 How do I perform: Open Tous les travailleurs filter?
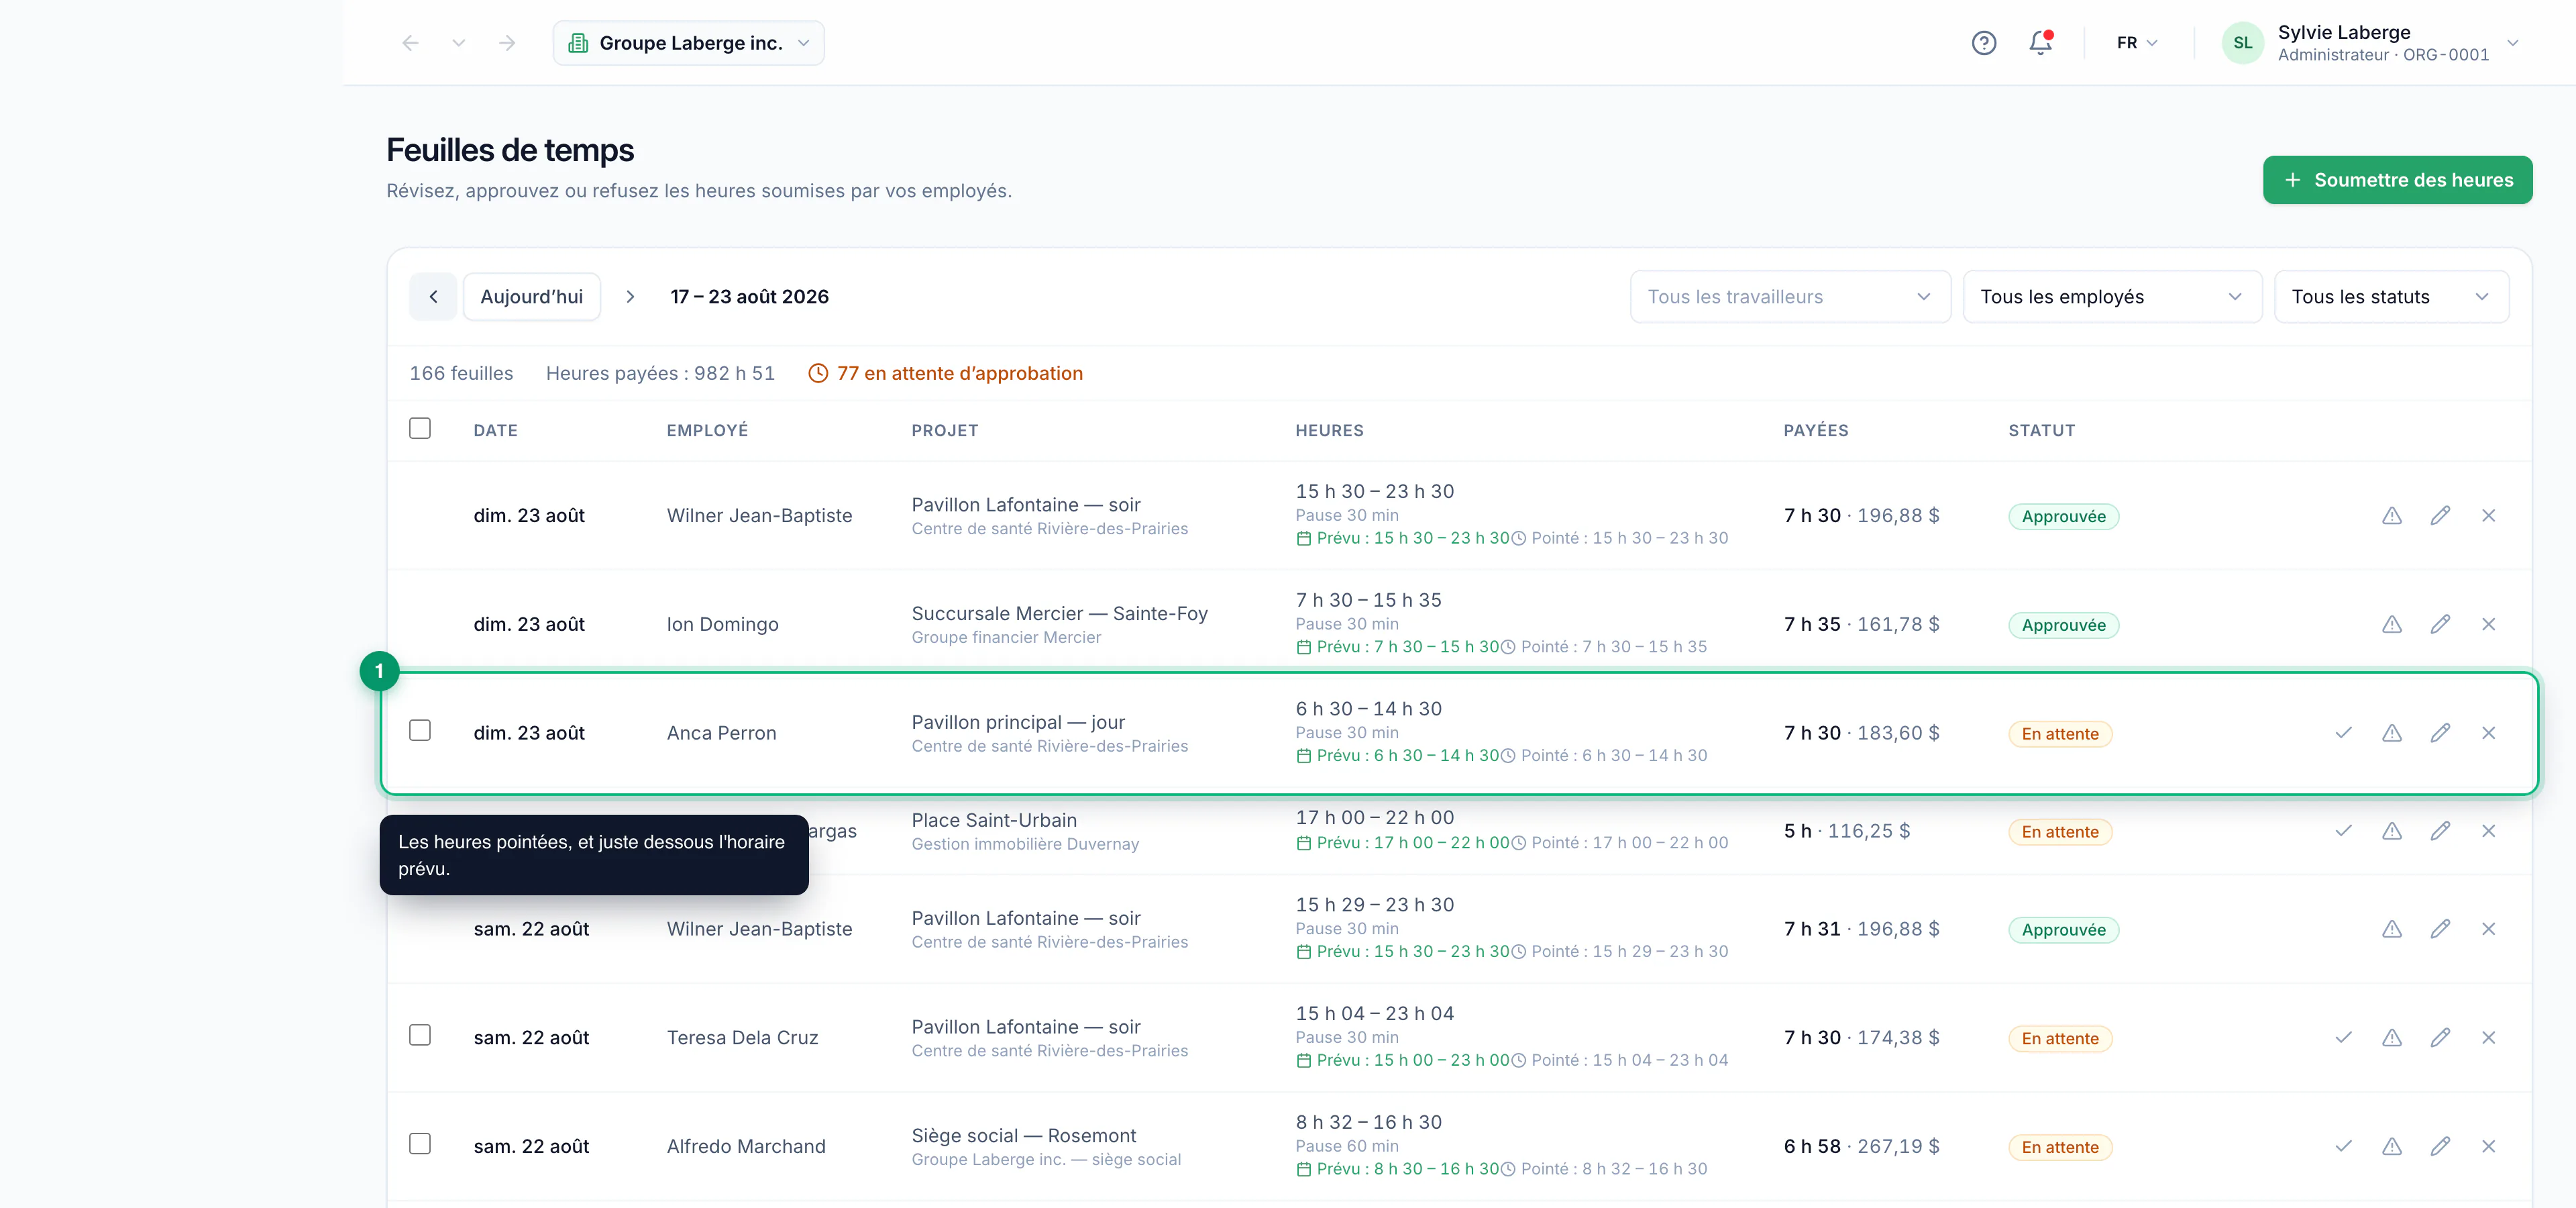pyautogui.click(x=1790, y=297)
